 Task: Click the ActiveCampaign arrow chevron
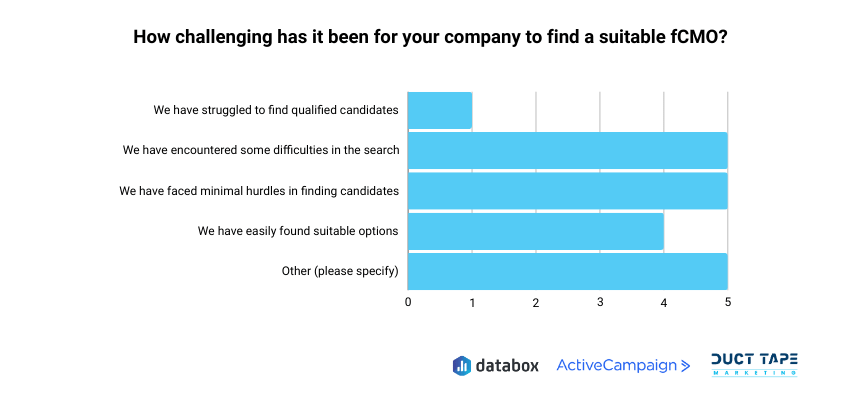pyautogui.click(x=685, y=366)
